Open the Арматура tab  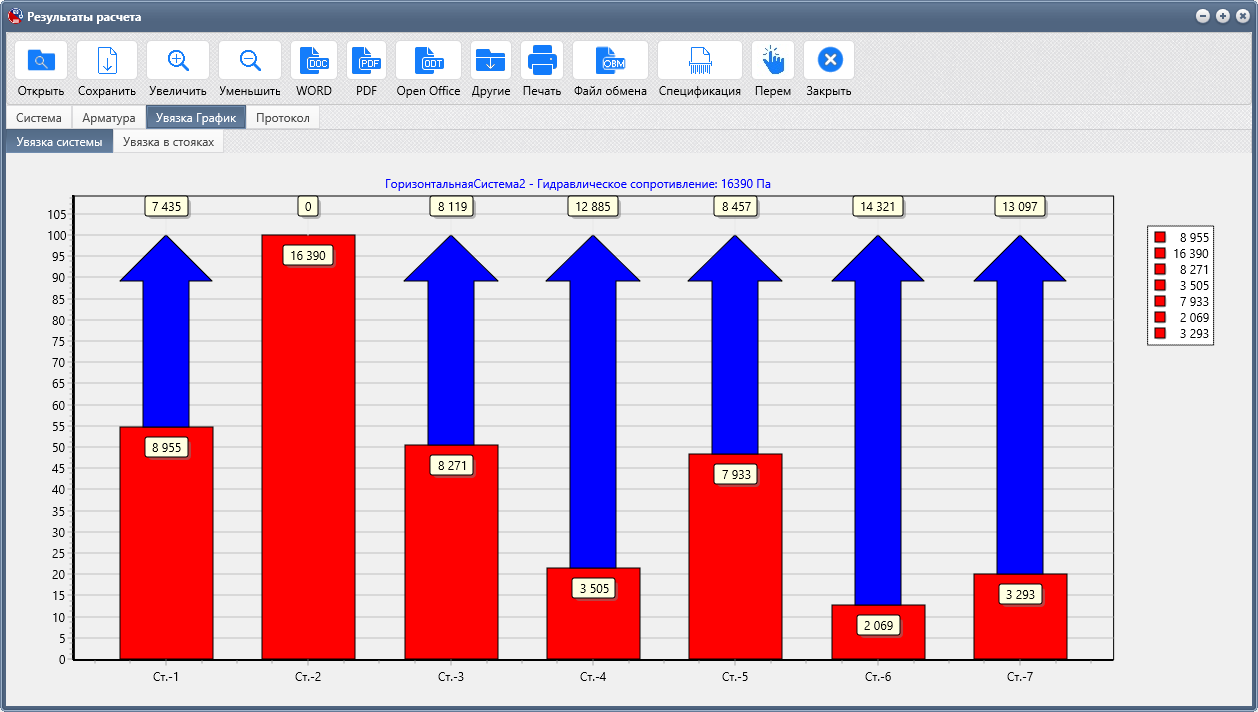[109, 118]
